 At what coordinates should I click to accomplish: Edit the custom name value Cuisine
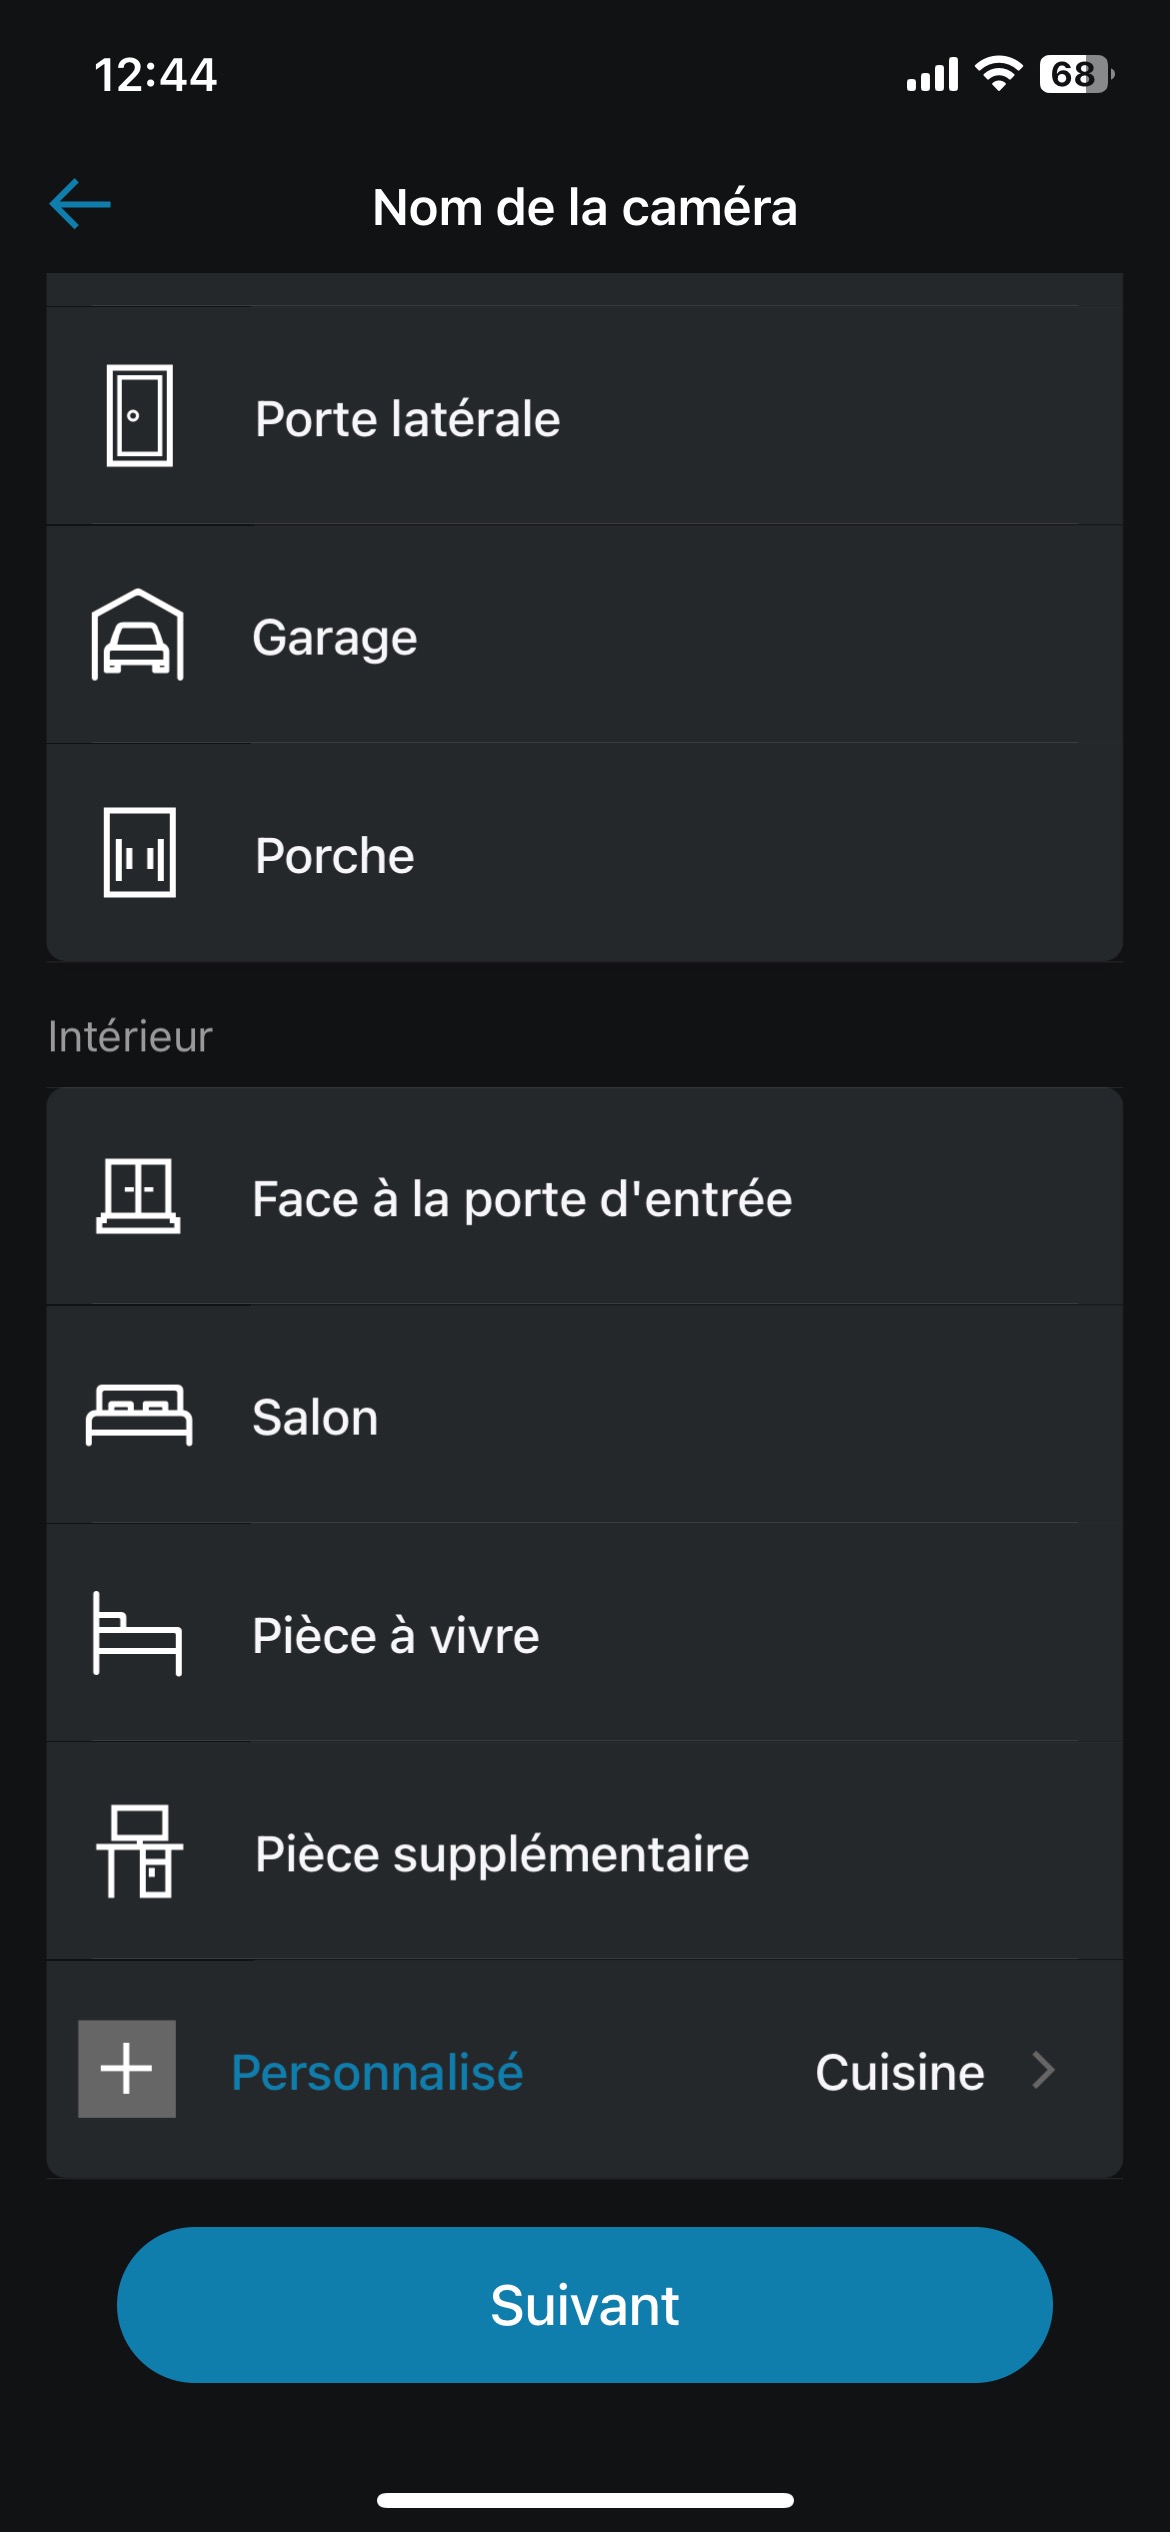point(899,2072)
